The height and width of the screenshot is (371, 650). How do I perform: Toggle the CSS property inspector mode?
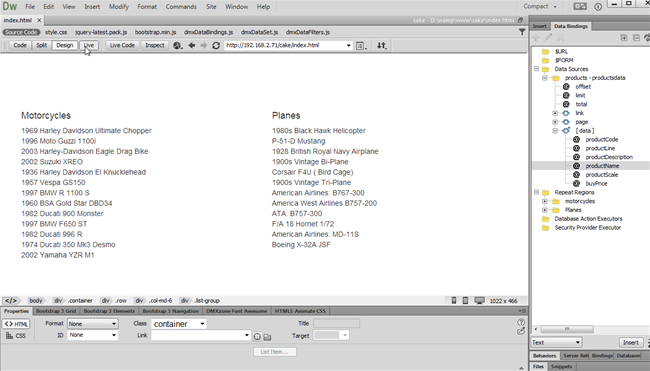pos(16,336)
